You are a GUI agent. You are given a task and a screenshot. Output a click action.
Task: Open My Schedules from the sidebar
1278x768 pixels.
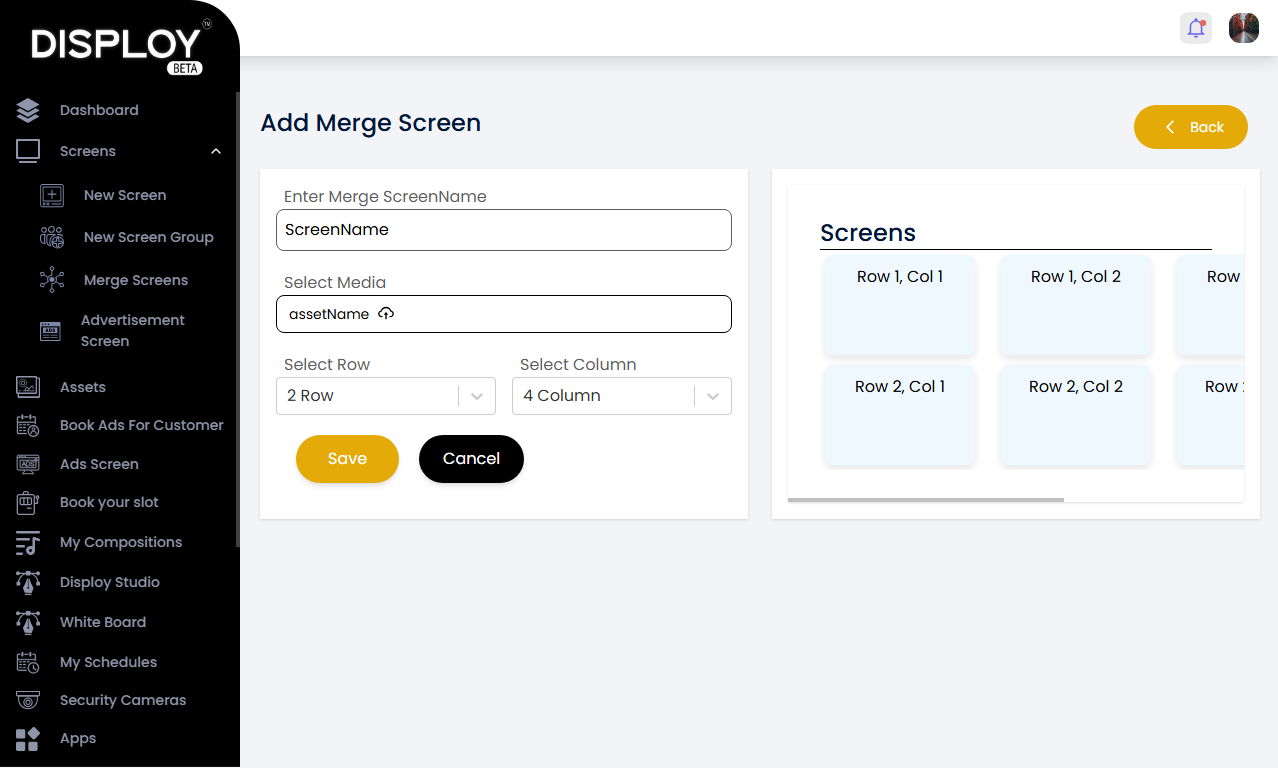tap(107, 662)
